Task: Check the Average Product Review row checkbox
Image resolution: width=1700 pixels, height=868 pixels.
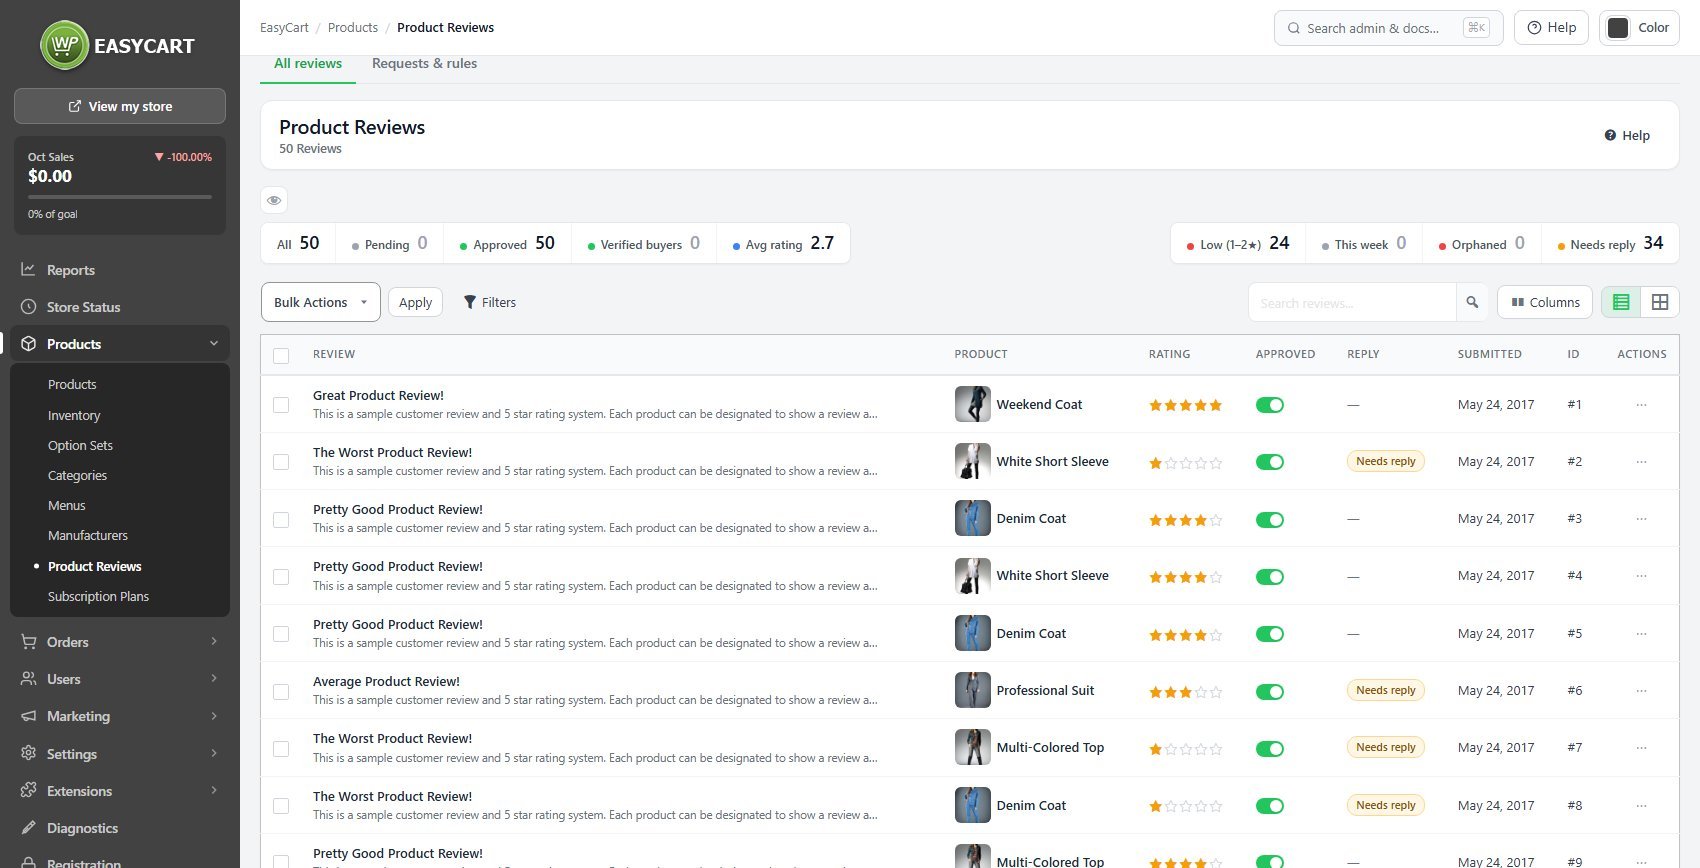Action: pos(281,691)
